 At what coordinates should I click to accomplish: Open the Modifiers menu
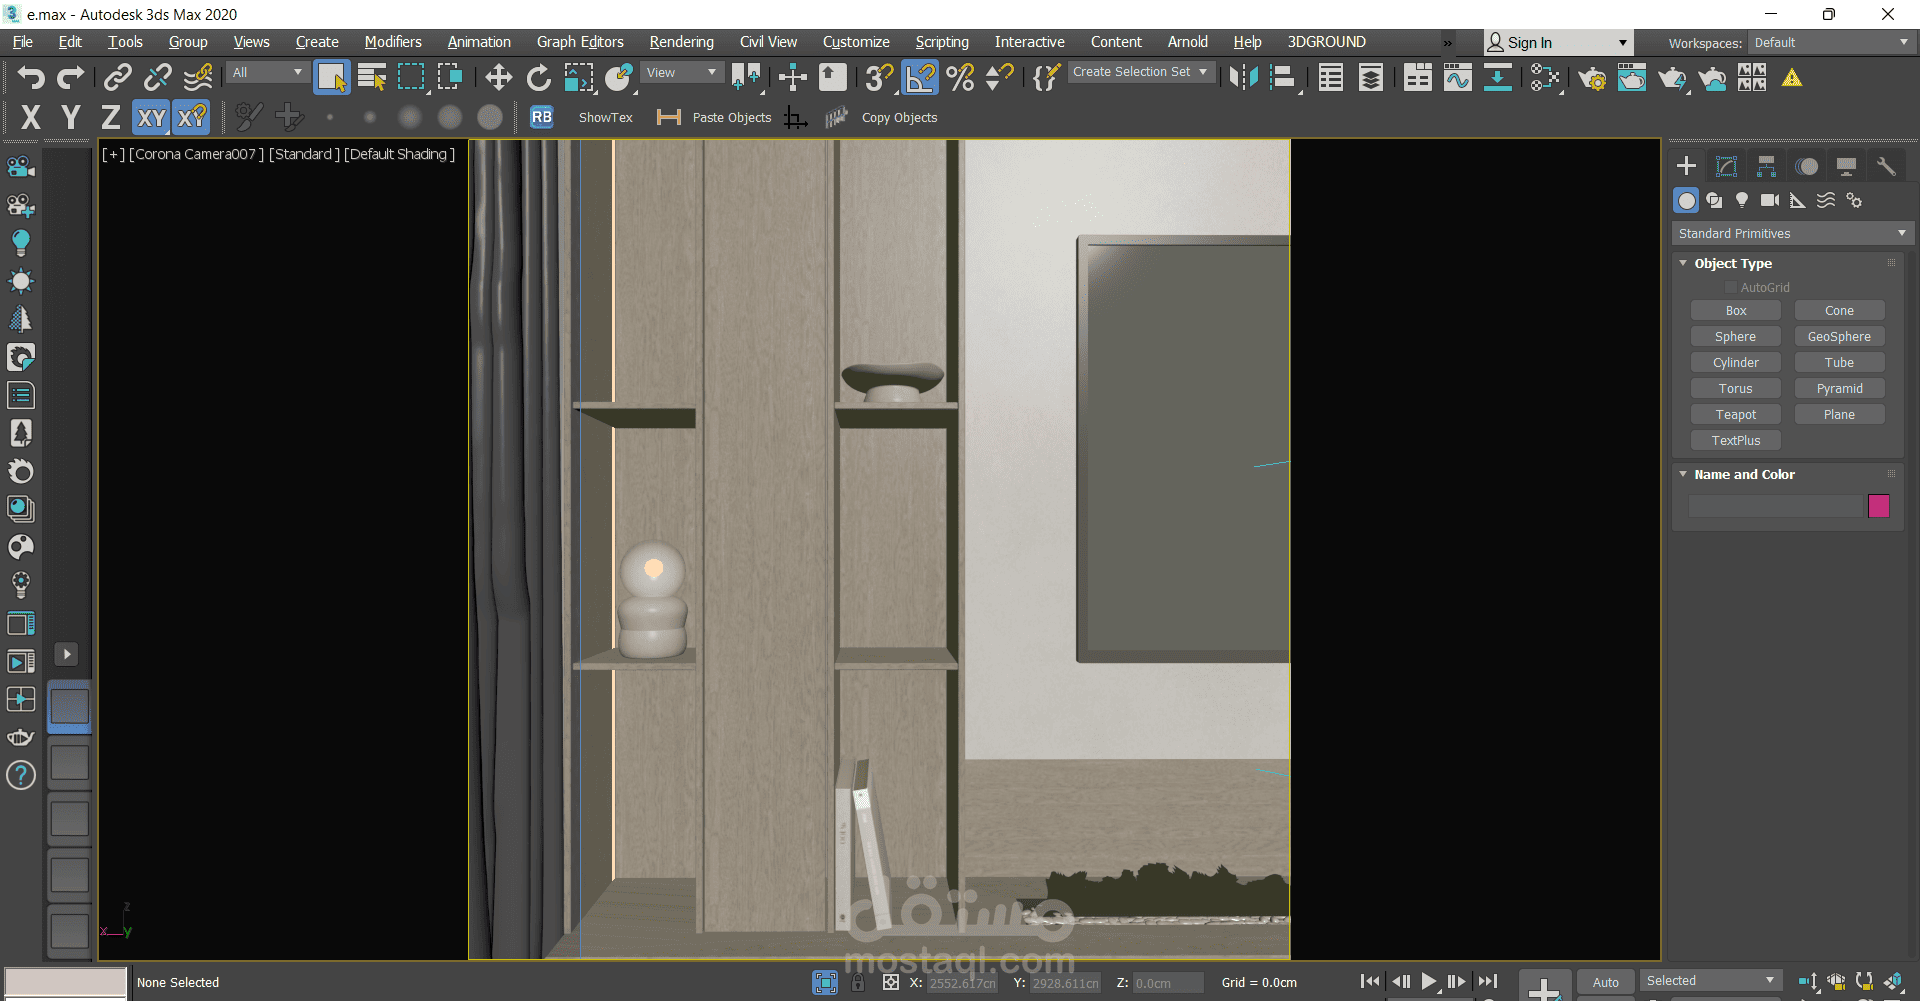click(393, 42)
